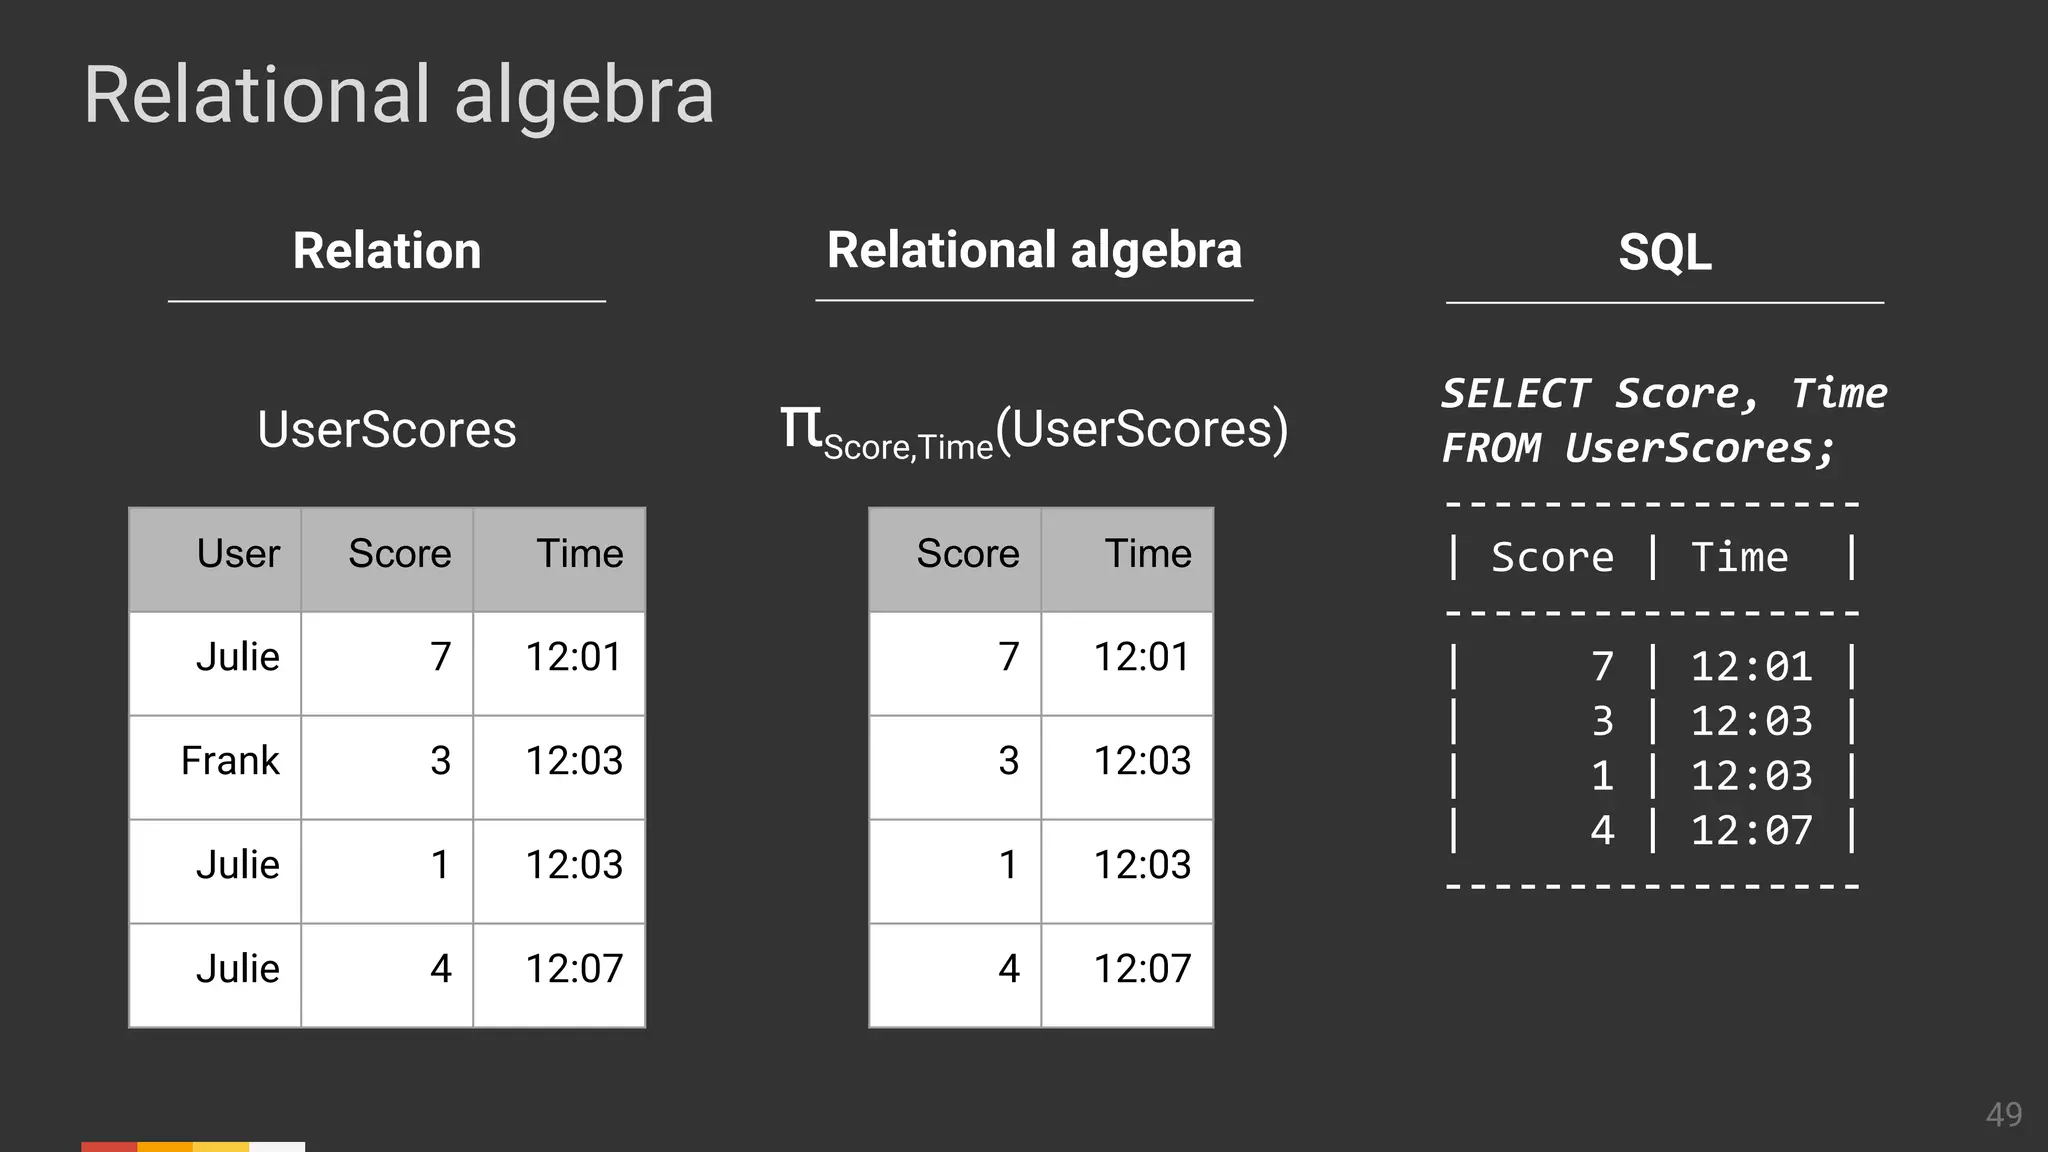Click the "UserScores" label above the left table

[x=387, y=430]
